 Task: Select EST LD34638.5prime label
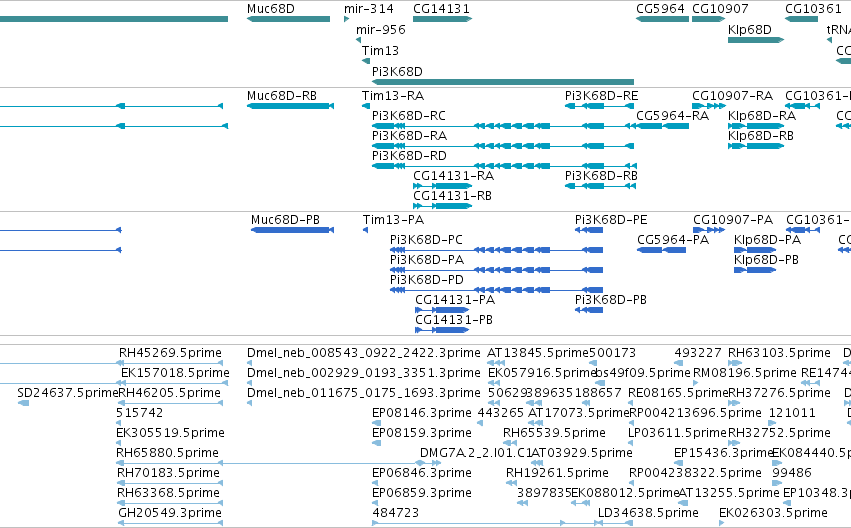click(648, 514)
